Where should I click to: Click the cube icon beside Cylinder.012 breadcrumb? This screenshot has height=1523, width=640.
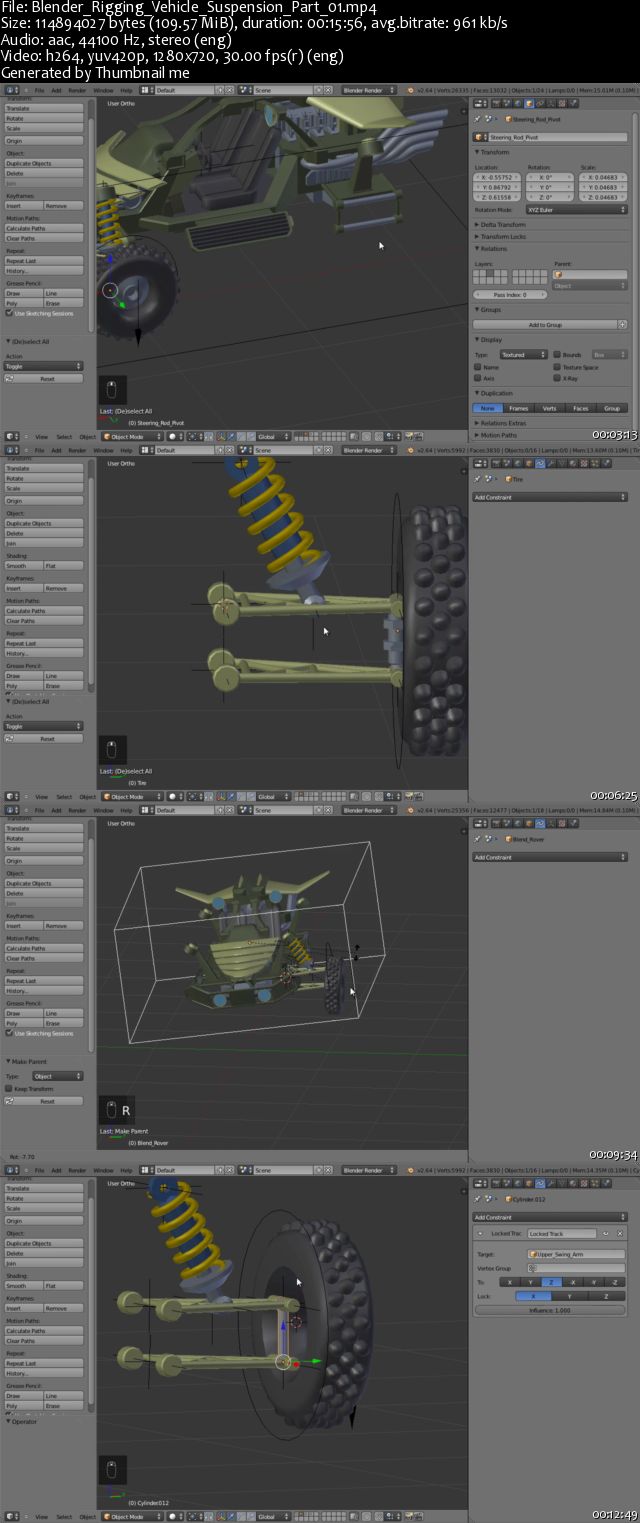(509, 1198)
